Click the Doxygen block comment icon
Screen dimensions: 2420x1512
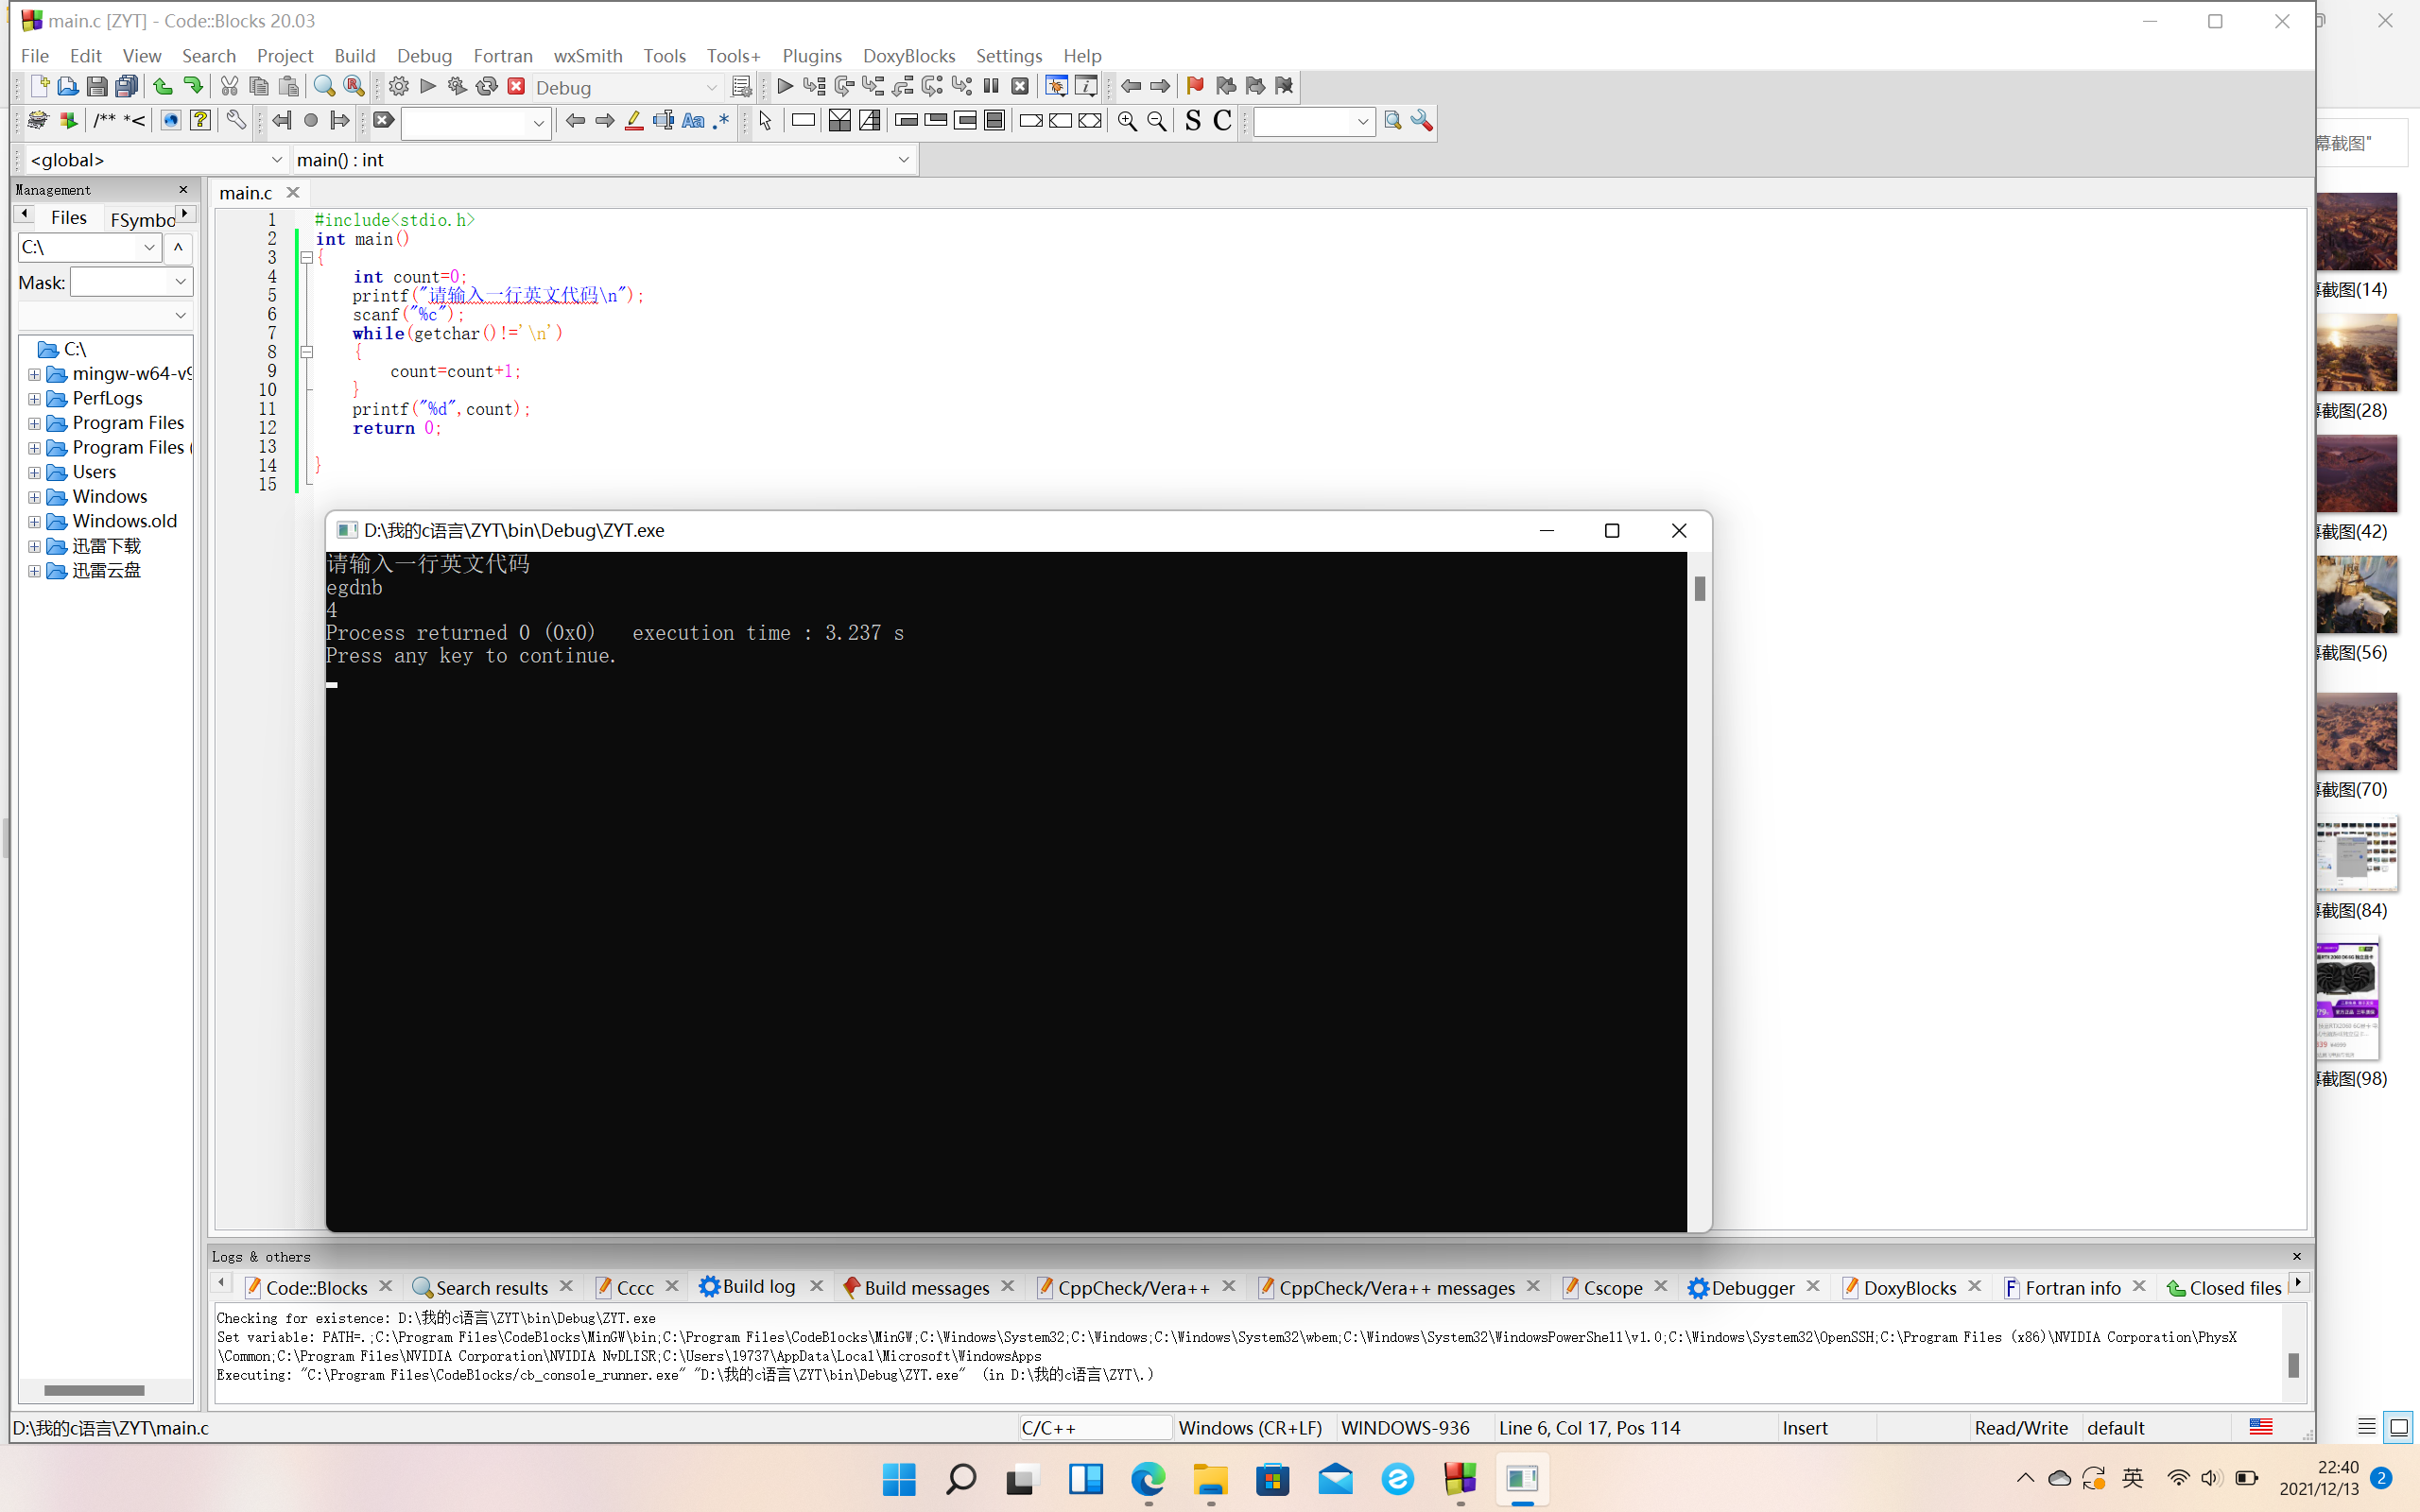click(104, 121)
